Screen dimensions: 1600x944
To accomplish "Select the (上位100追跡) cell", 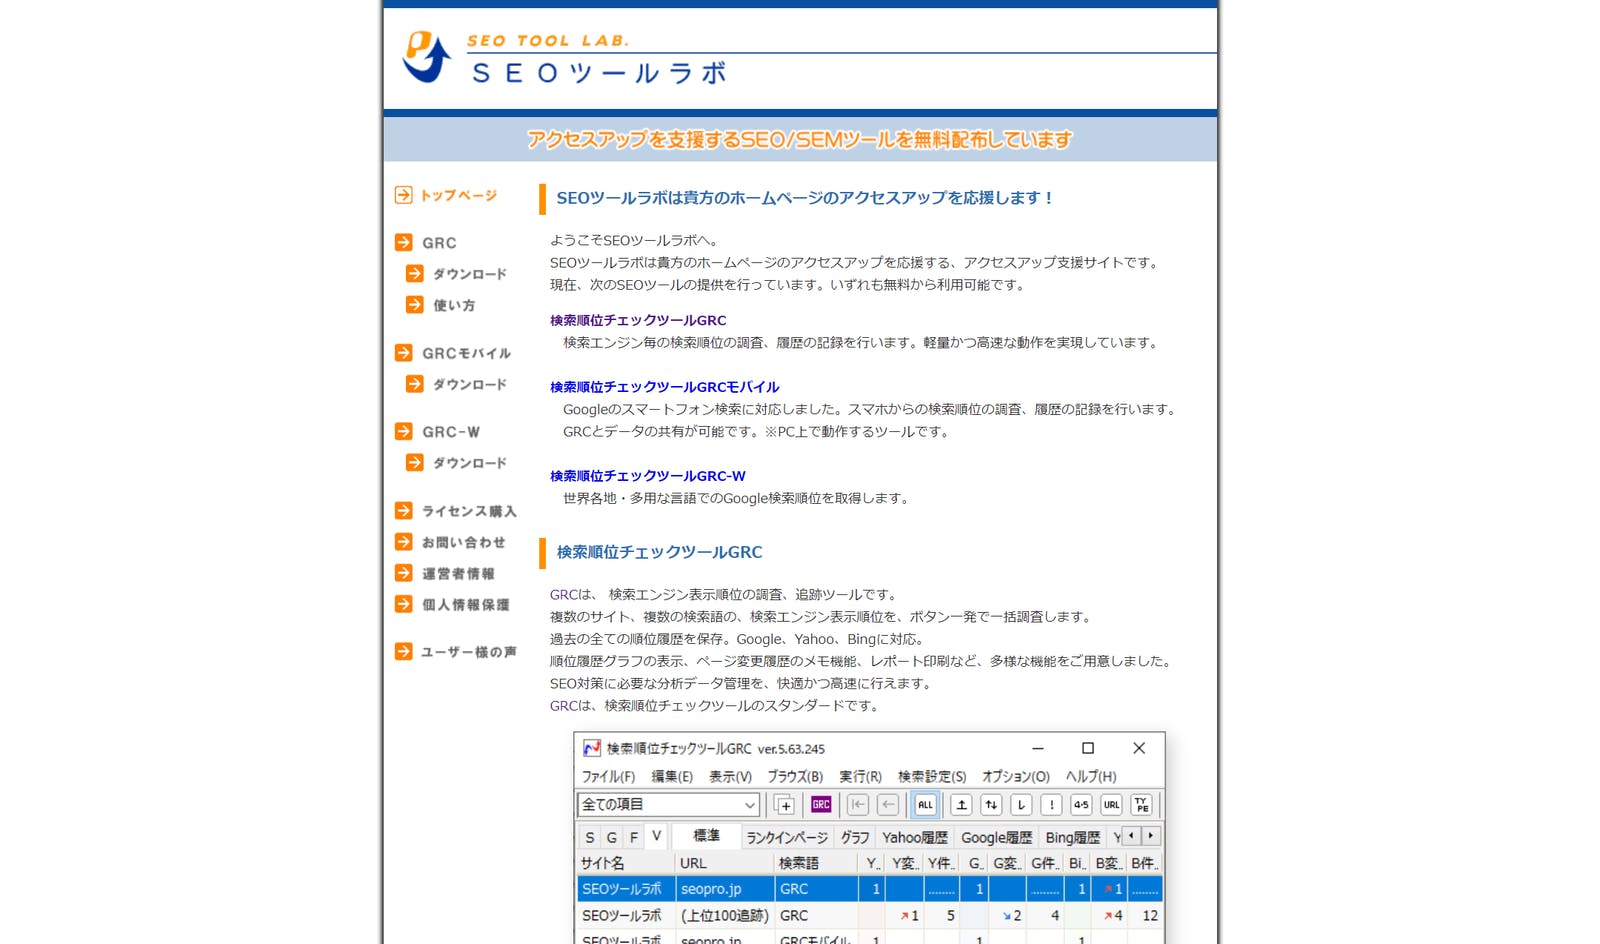I will [x=725, y=915].
